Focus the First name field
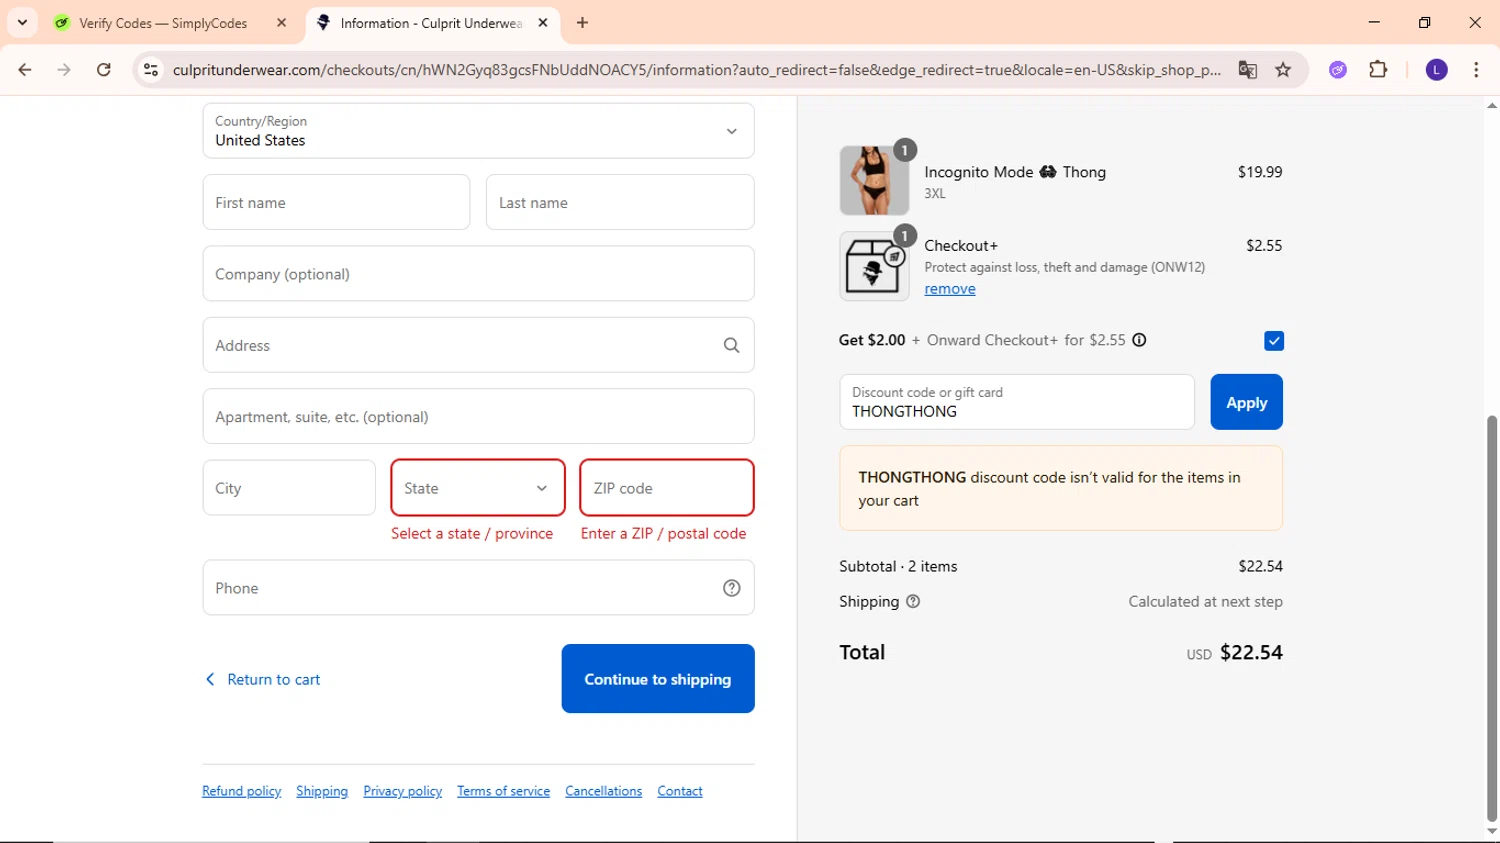The width and height of the screenshot is (1500, 843). click(x=336, y=202)
